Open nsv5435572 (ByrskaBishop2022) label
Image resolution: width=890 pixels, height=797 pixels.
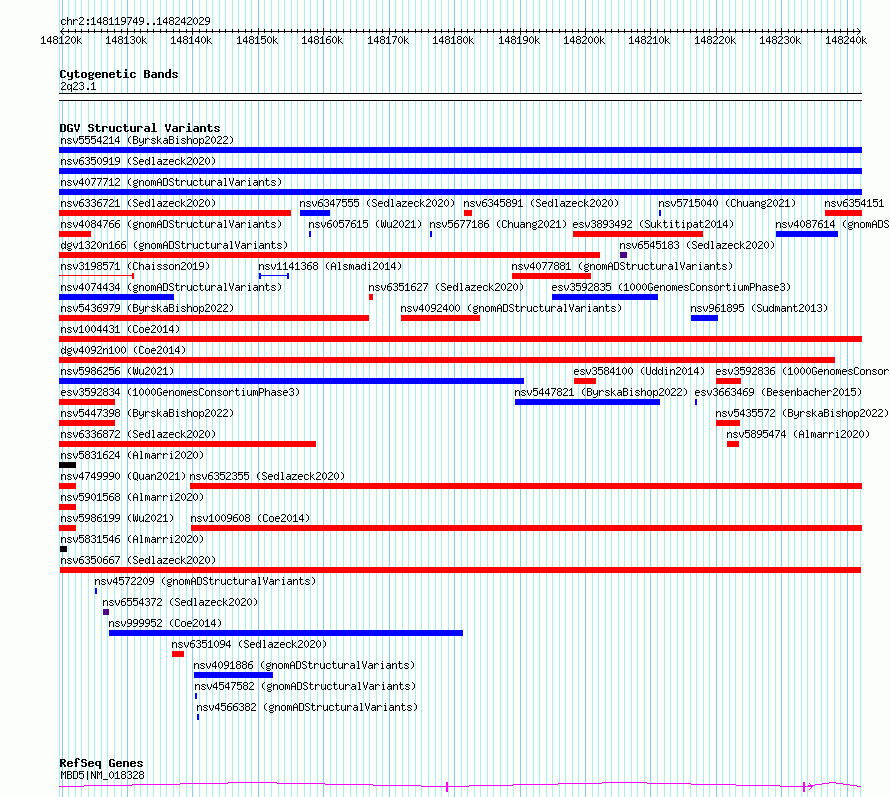[802, 413]
